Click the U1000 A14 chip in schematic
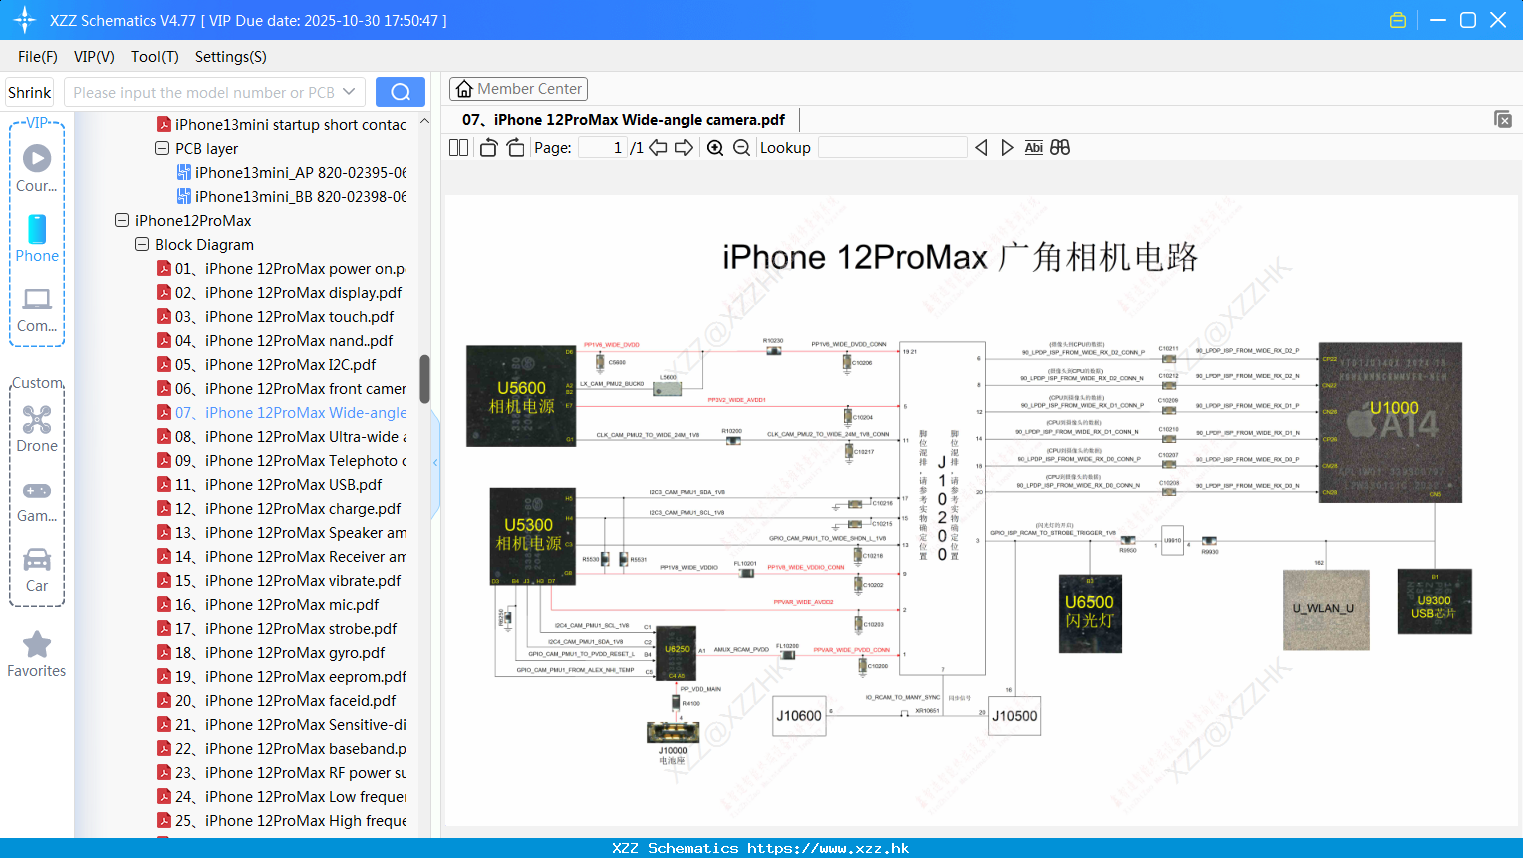Viewport: 1523px width, 858px height. tap(1391, 422)
